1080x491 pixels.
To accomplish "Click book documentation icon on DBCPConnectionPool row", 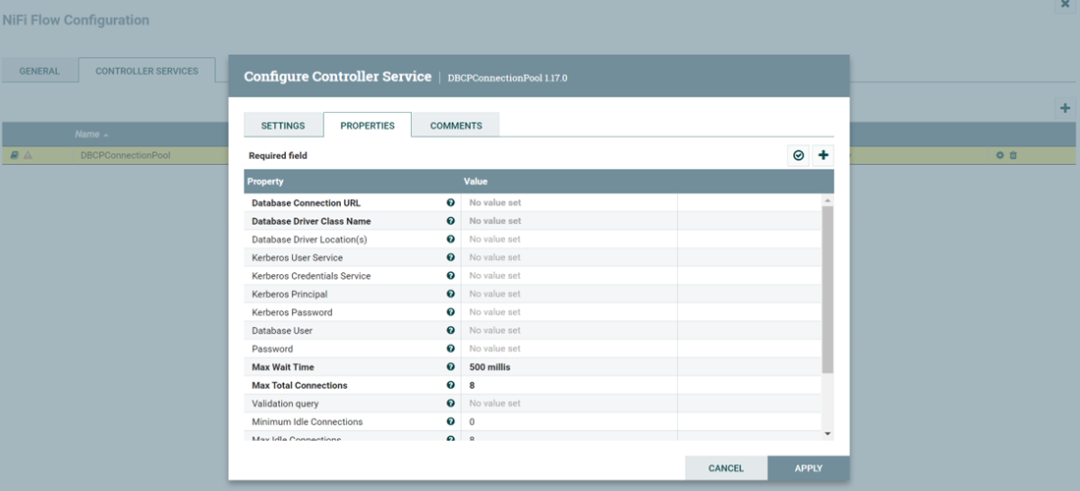I will 14,156.
